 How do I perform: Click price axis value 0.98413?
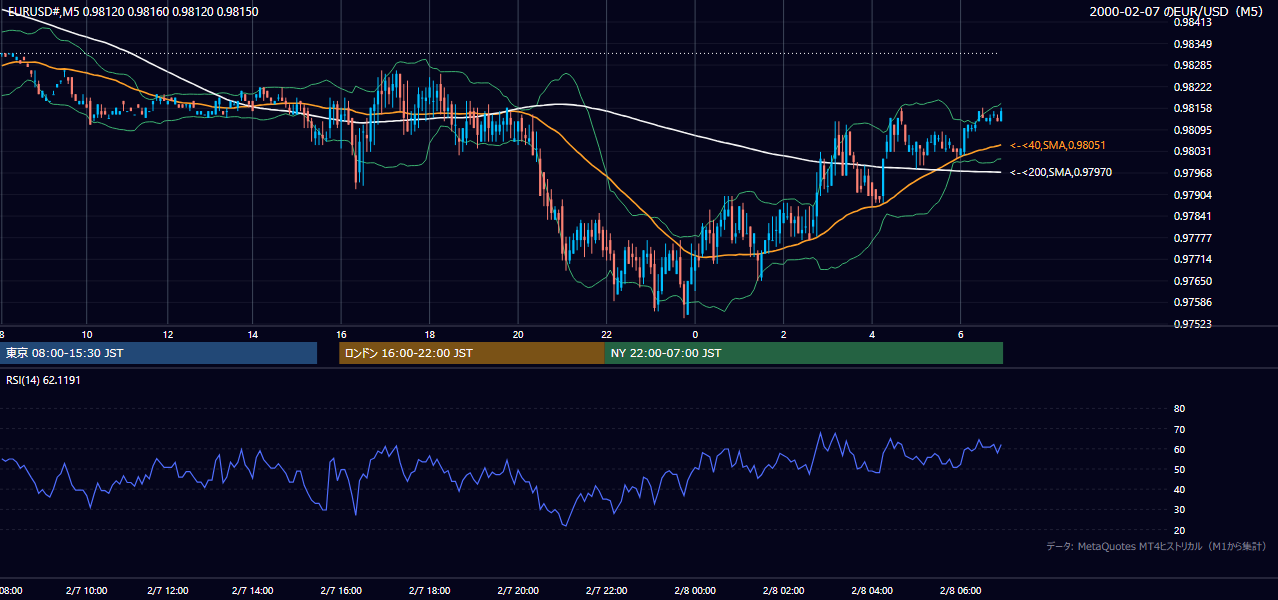click(x=1192, y=22)
